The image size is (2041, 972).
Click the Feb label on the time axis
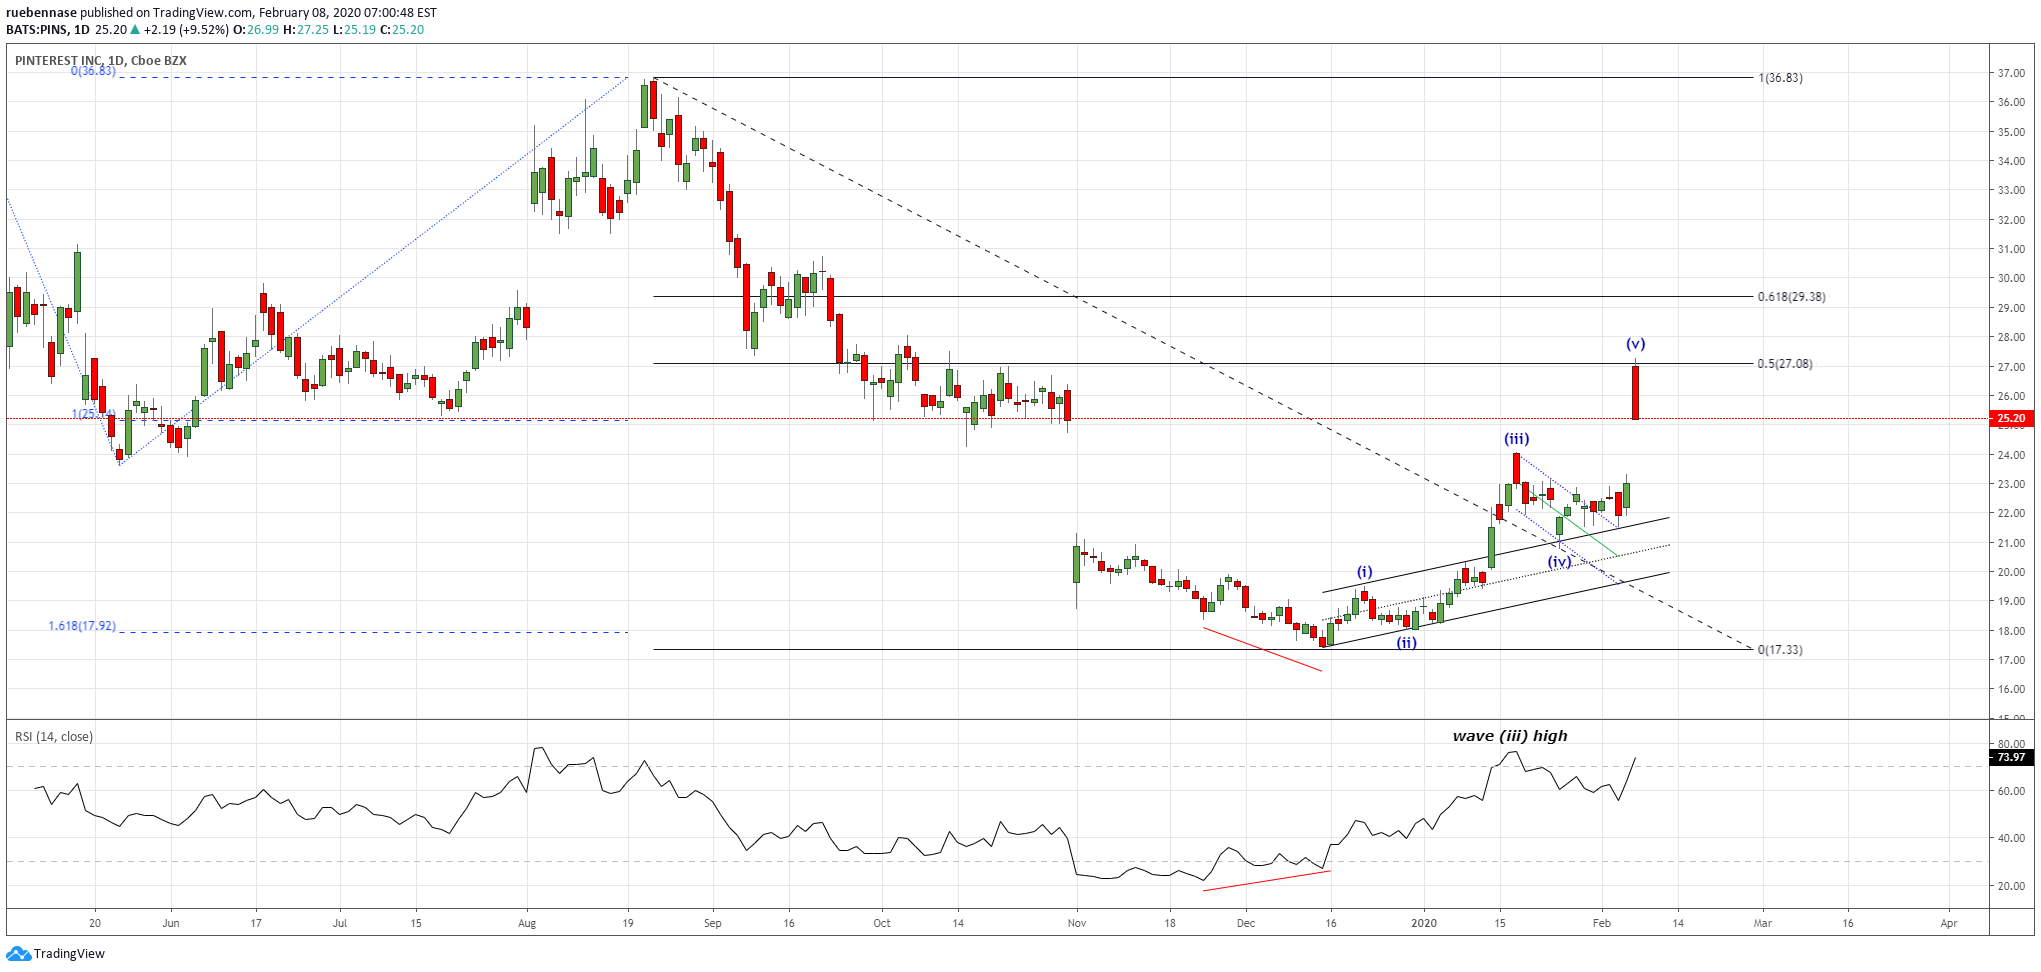click(1602, 923)
